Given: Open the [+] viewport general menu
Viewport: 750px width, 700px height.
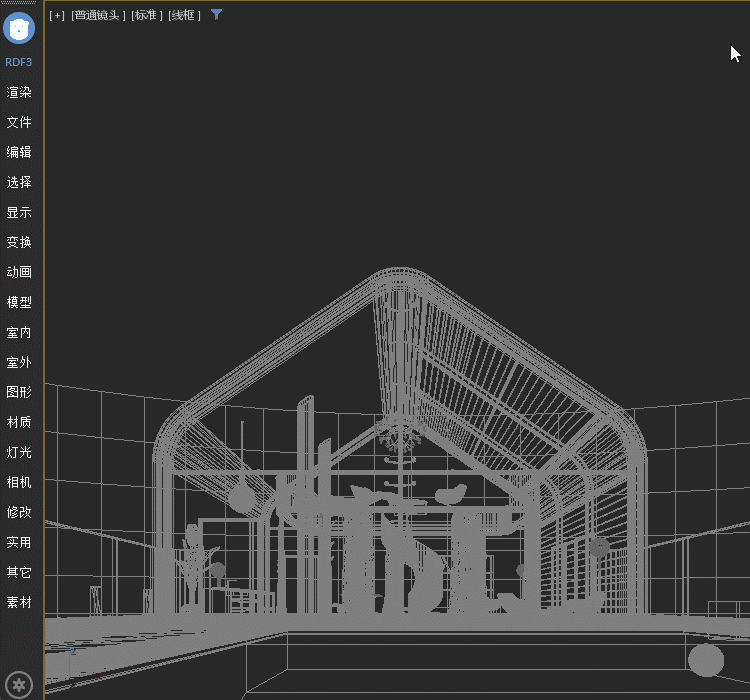Looking at the screenshot, I should click(57, 15).
